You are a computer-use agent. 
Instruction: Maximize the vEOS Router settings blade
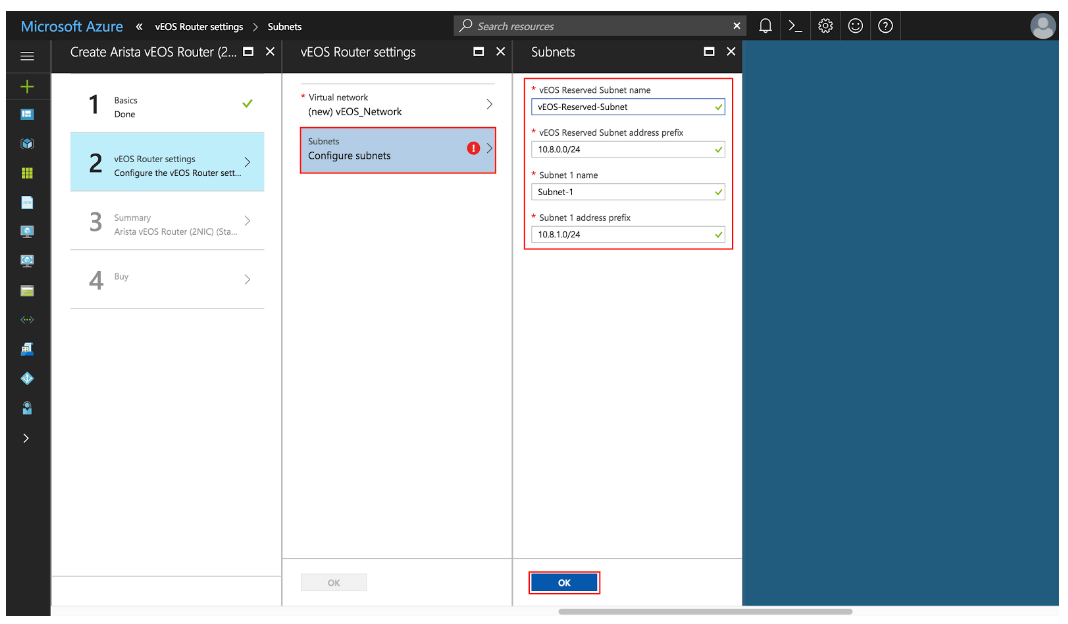click(479, 52)
